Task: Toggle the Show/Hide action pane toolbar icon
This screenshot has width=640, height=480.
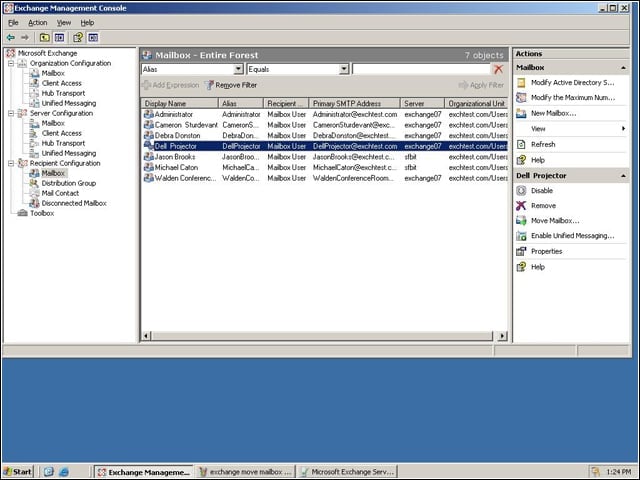Action: coord(93,38)
